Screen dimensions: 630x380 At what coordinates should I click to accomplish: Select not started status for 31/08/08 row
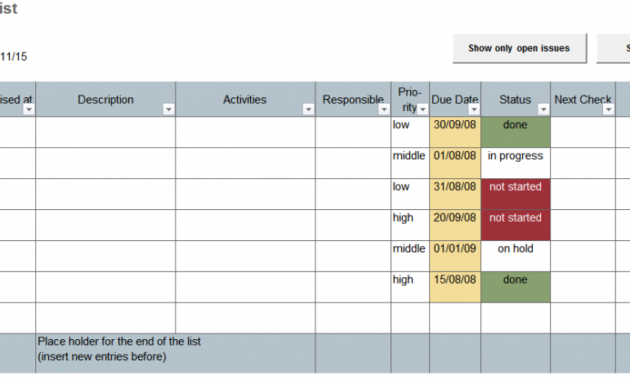pos(515,194)
